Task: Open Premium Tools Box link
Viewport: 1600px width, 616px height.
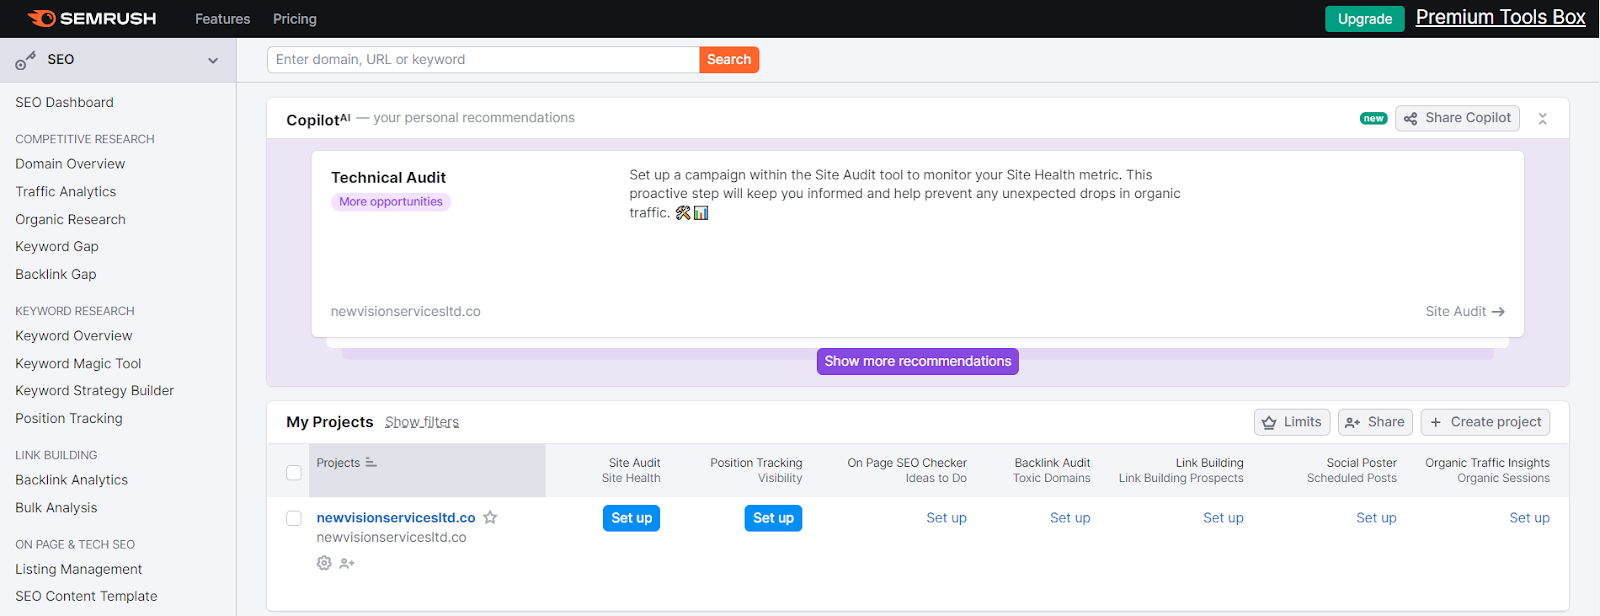Action: [1500, 17]
